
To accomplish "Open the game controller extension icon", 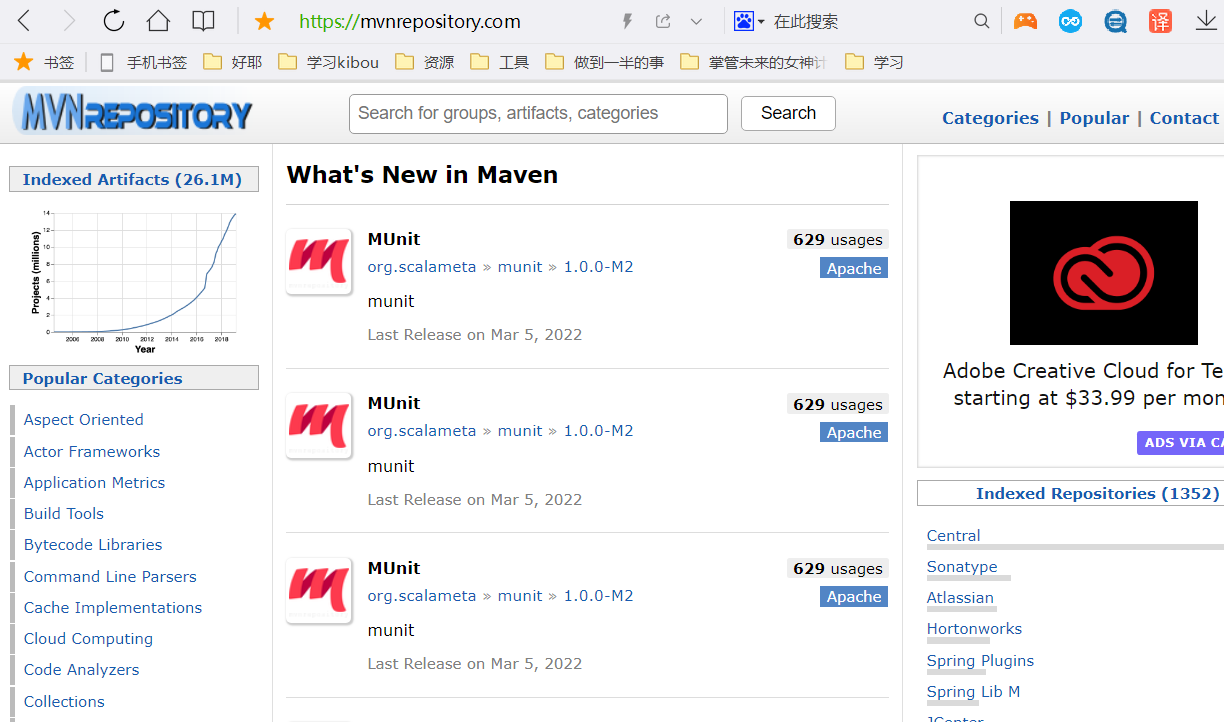I will pyautogui.click(x=1025, y=21).
